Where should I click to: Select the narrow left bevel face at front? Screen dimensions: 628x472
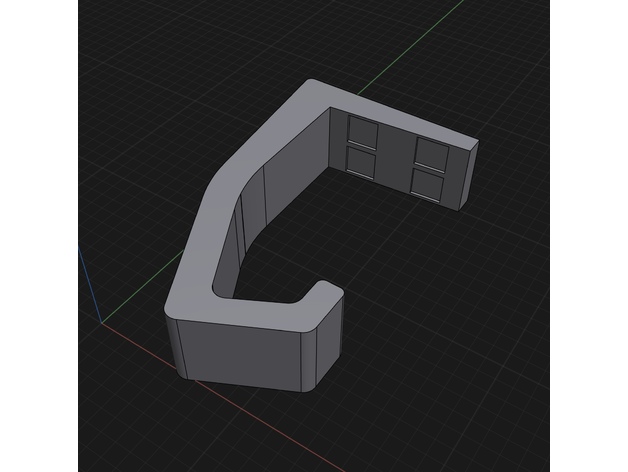coord(174,347)
